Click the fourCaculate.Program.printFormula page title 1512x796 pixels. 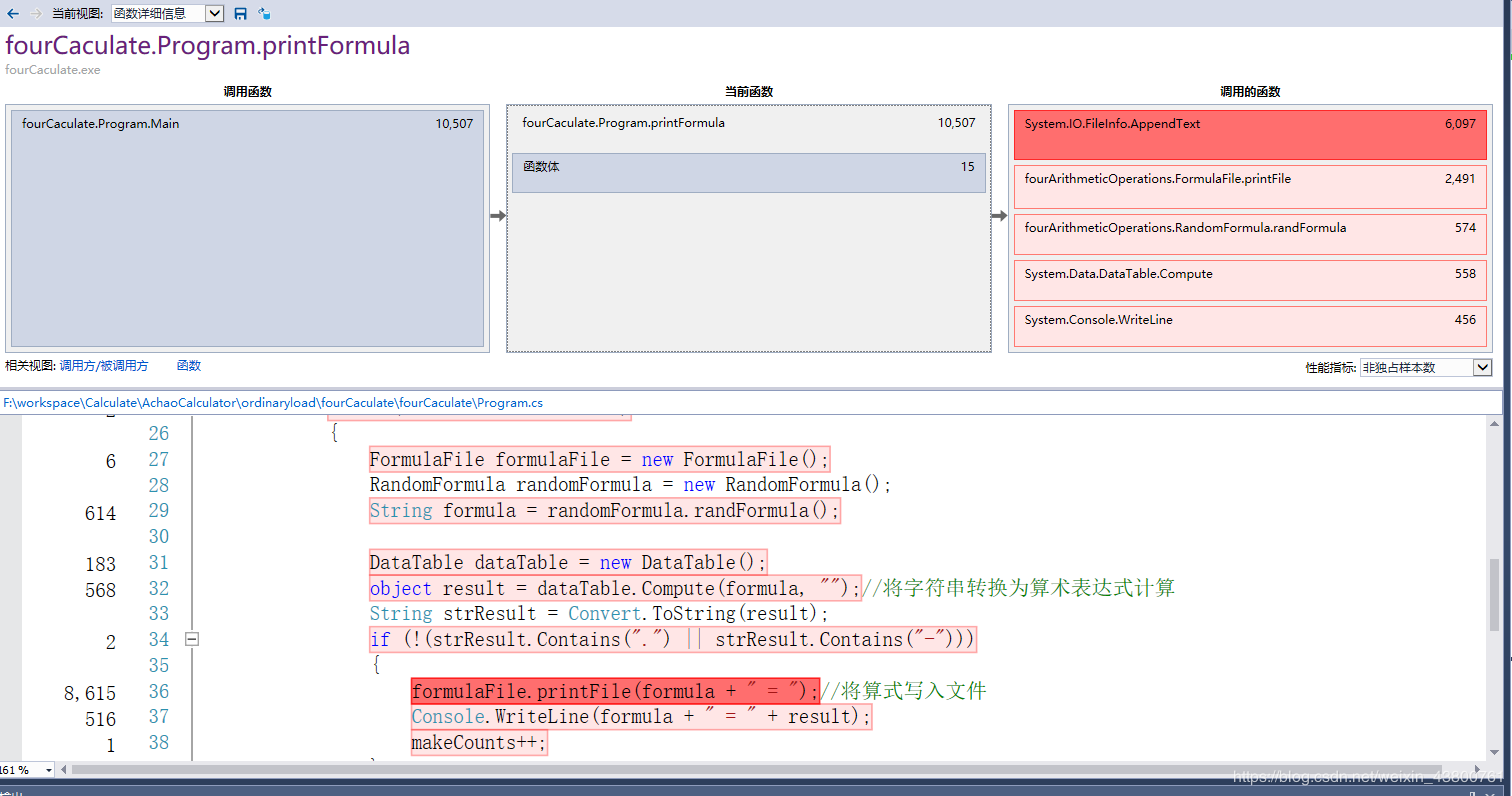coord(208,46)
